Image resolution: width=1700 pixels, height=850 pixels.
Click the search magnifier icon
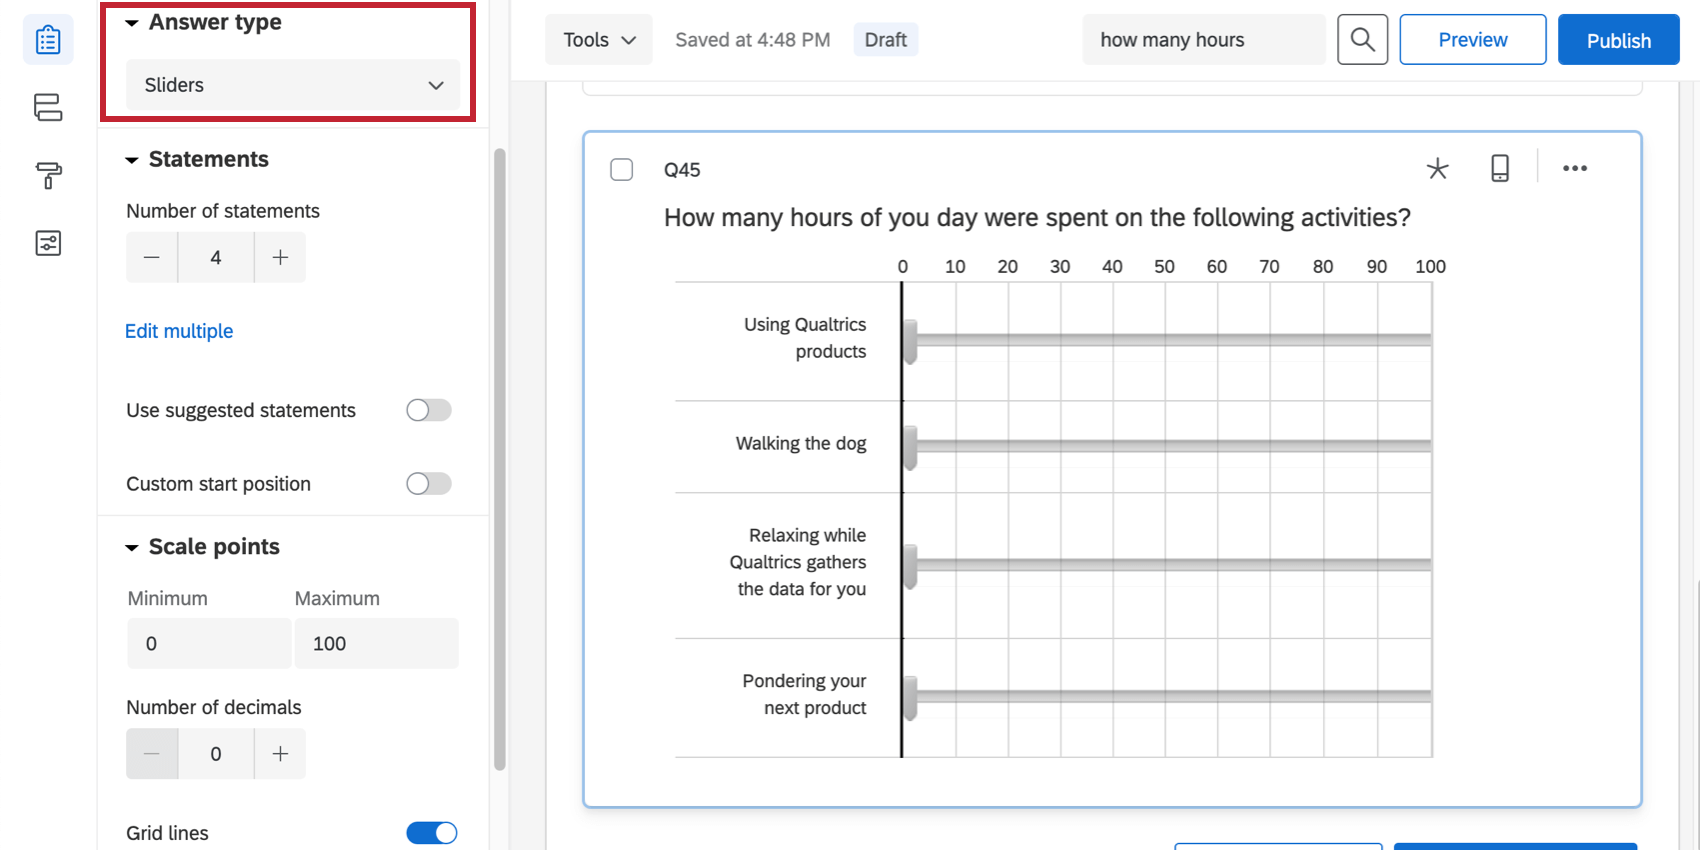coord(1362,40)
